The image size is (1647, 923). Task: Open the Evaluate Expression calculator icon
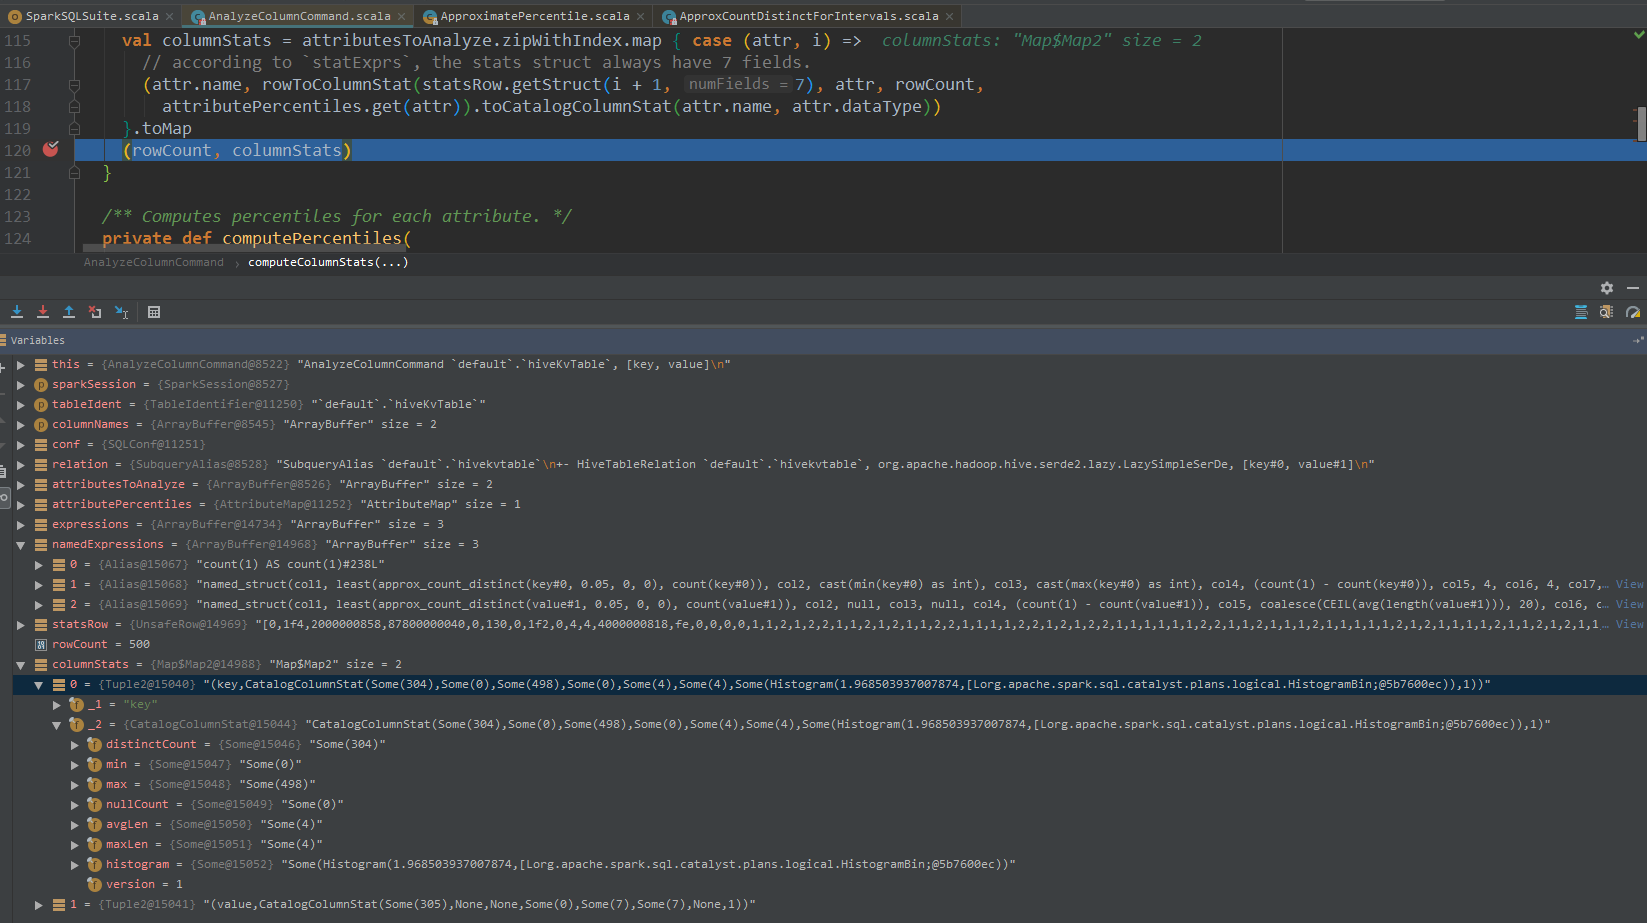point(154,312)
